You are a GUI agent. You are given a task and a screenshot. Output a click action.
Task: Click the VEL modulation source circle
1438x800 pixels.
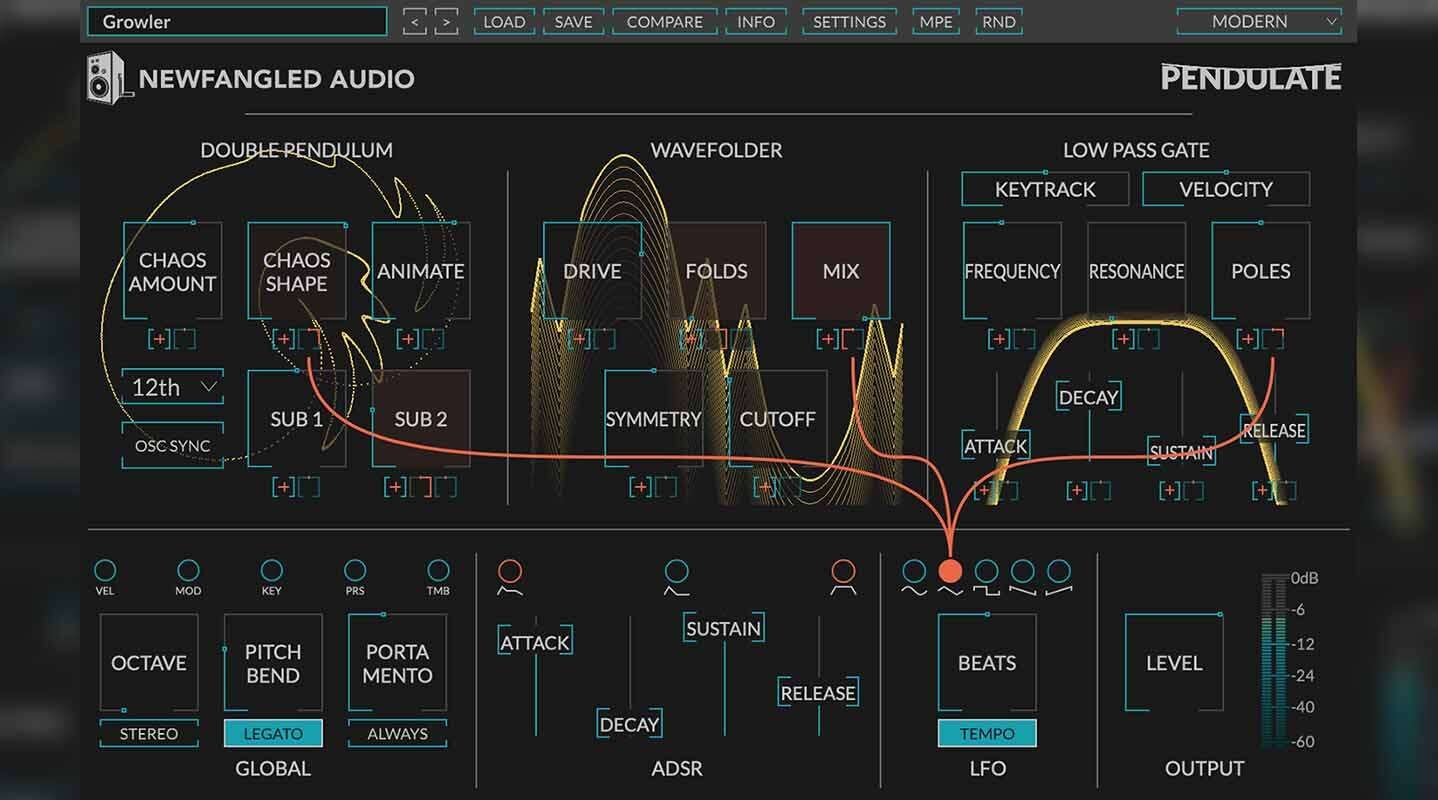104,570
